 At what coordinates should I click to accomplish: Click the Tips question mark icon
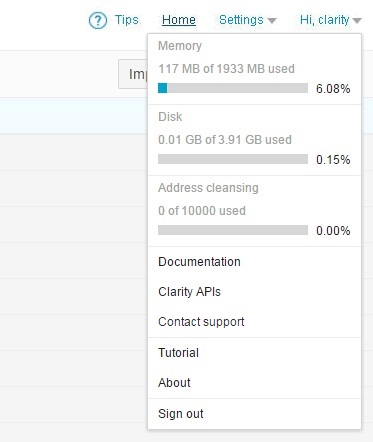coord(98,21)
